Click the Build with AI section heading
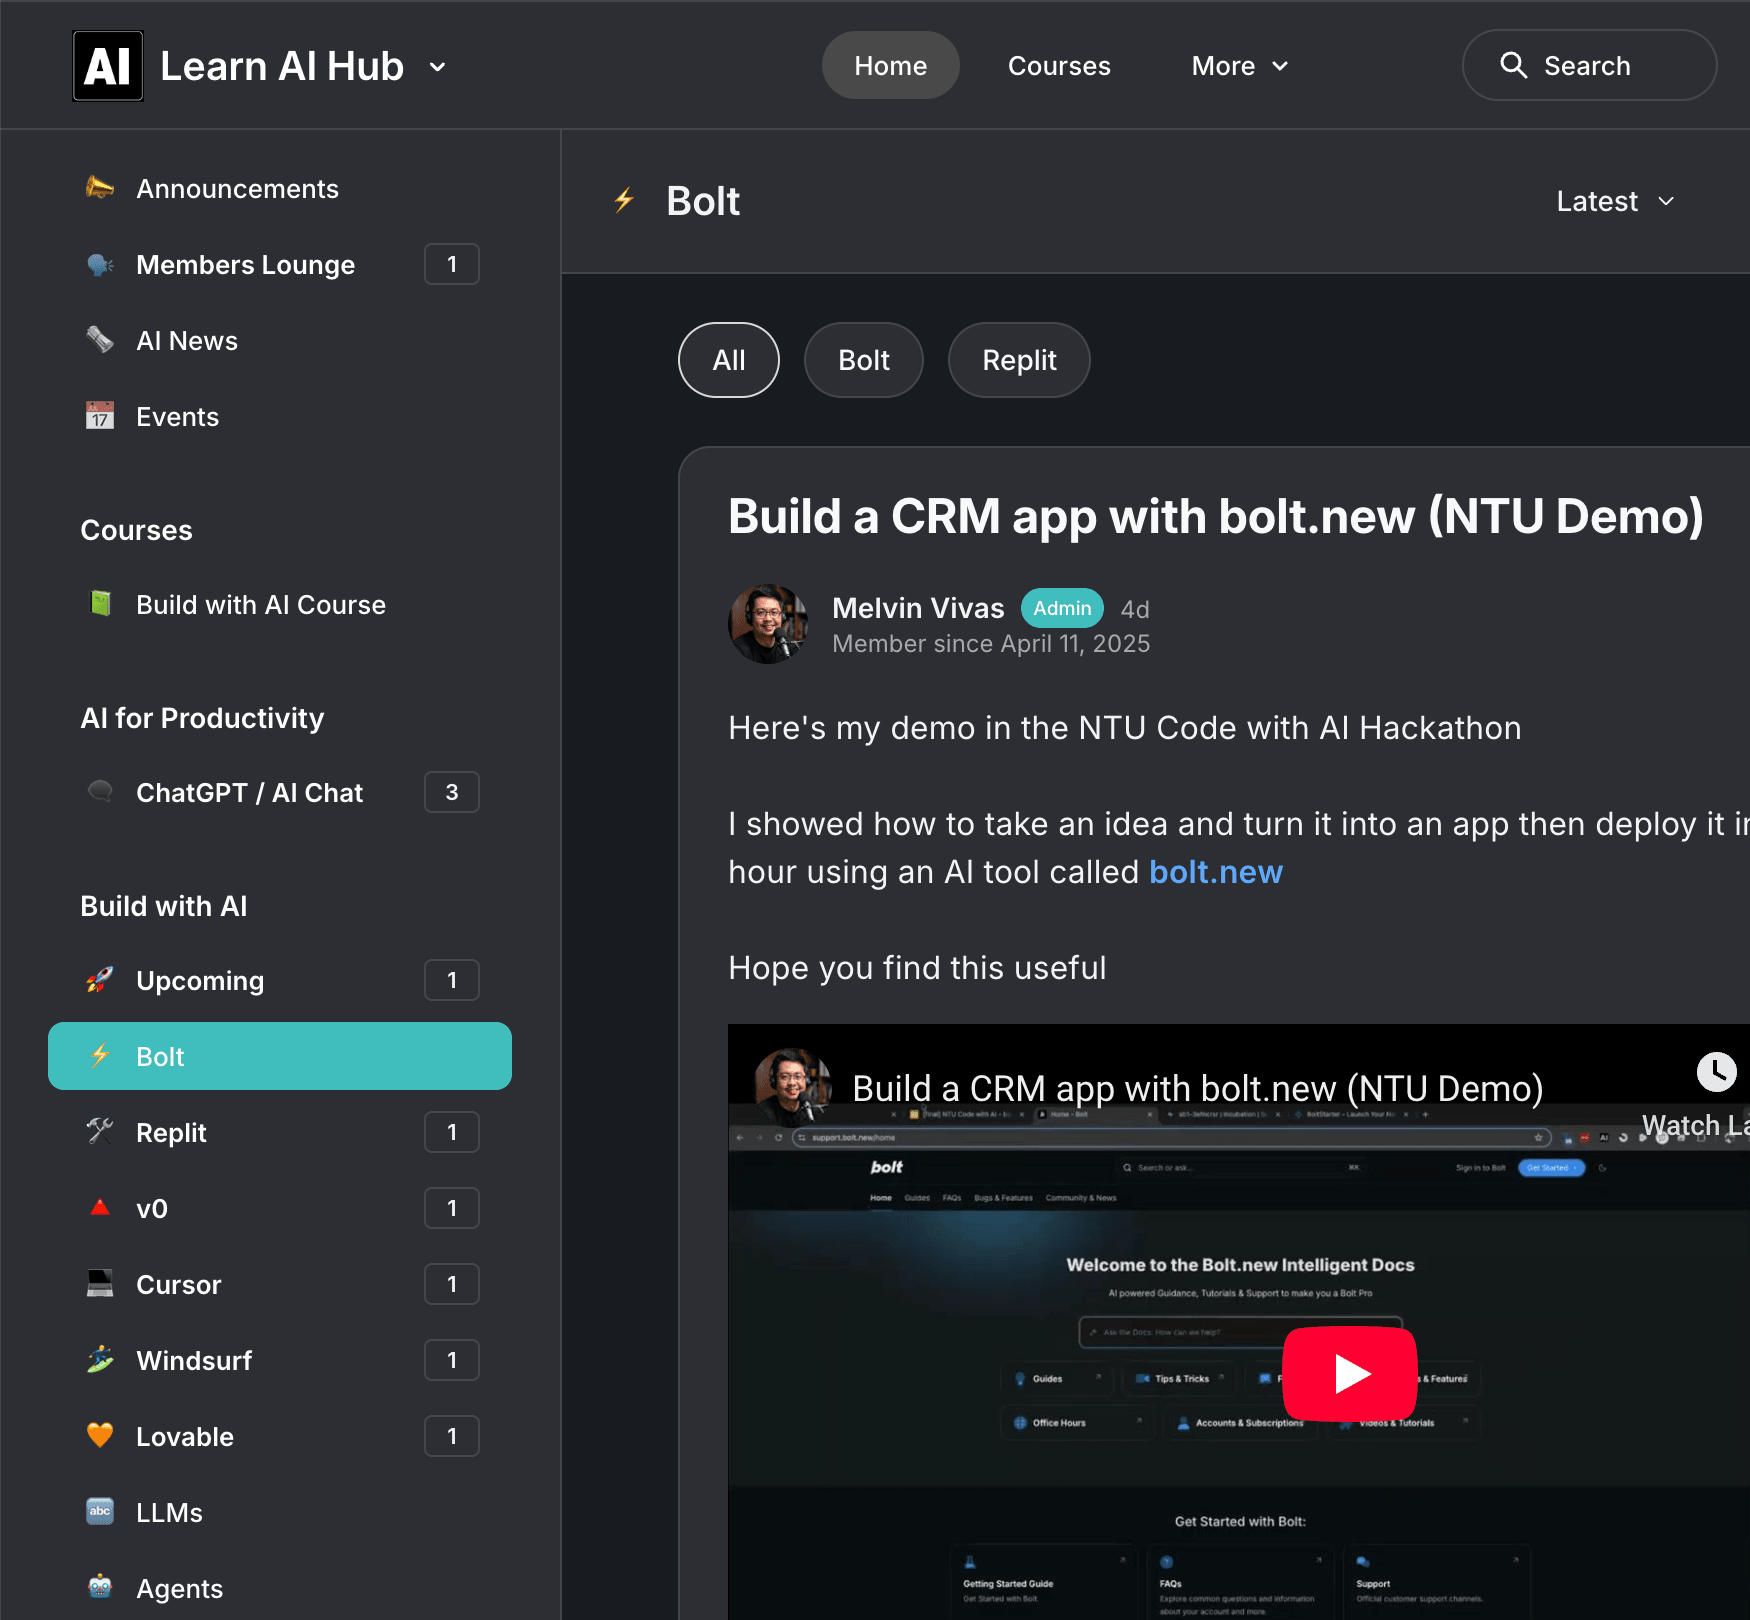The width and height of the screenshot is (1750, 1620). [x=163, y=906]
